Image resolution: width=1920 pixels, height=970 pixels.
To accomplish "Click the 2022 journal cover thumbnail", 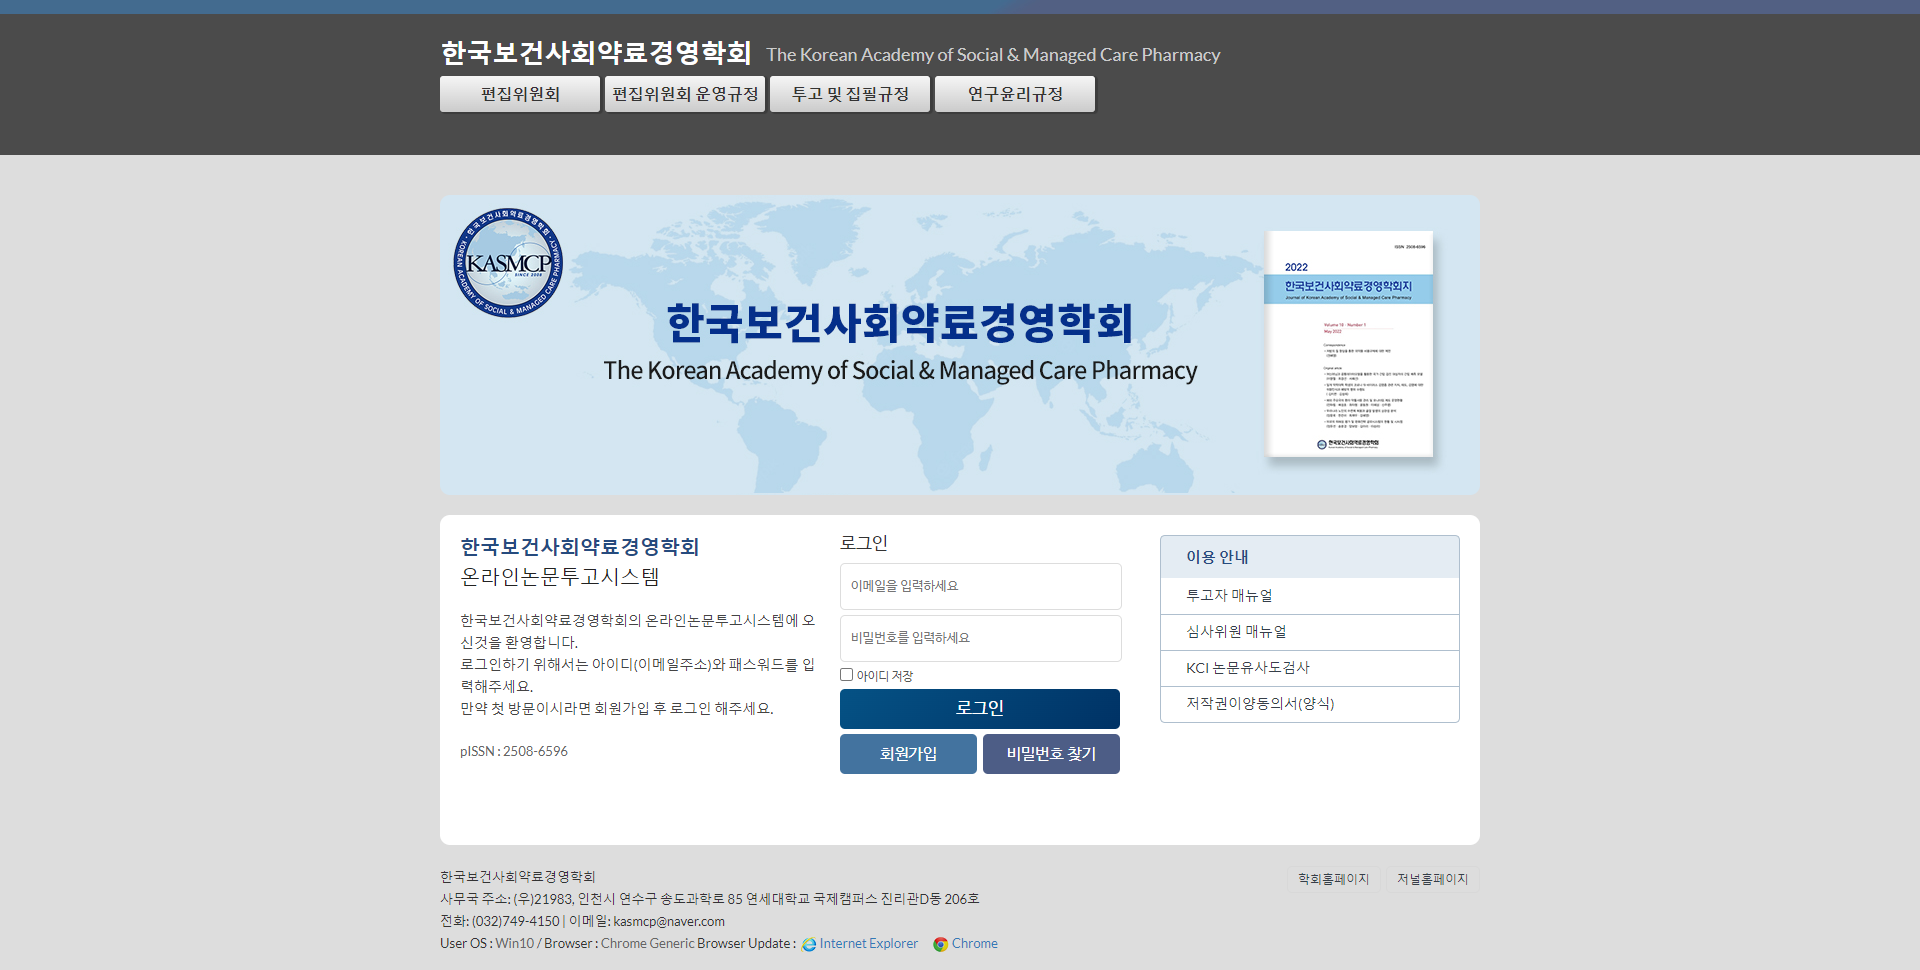I will point(1349,344).
